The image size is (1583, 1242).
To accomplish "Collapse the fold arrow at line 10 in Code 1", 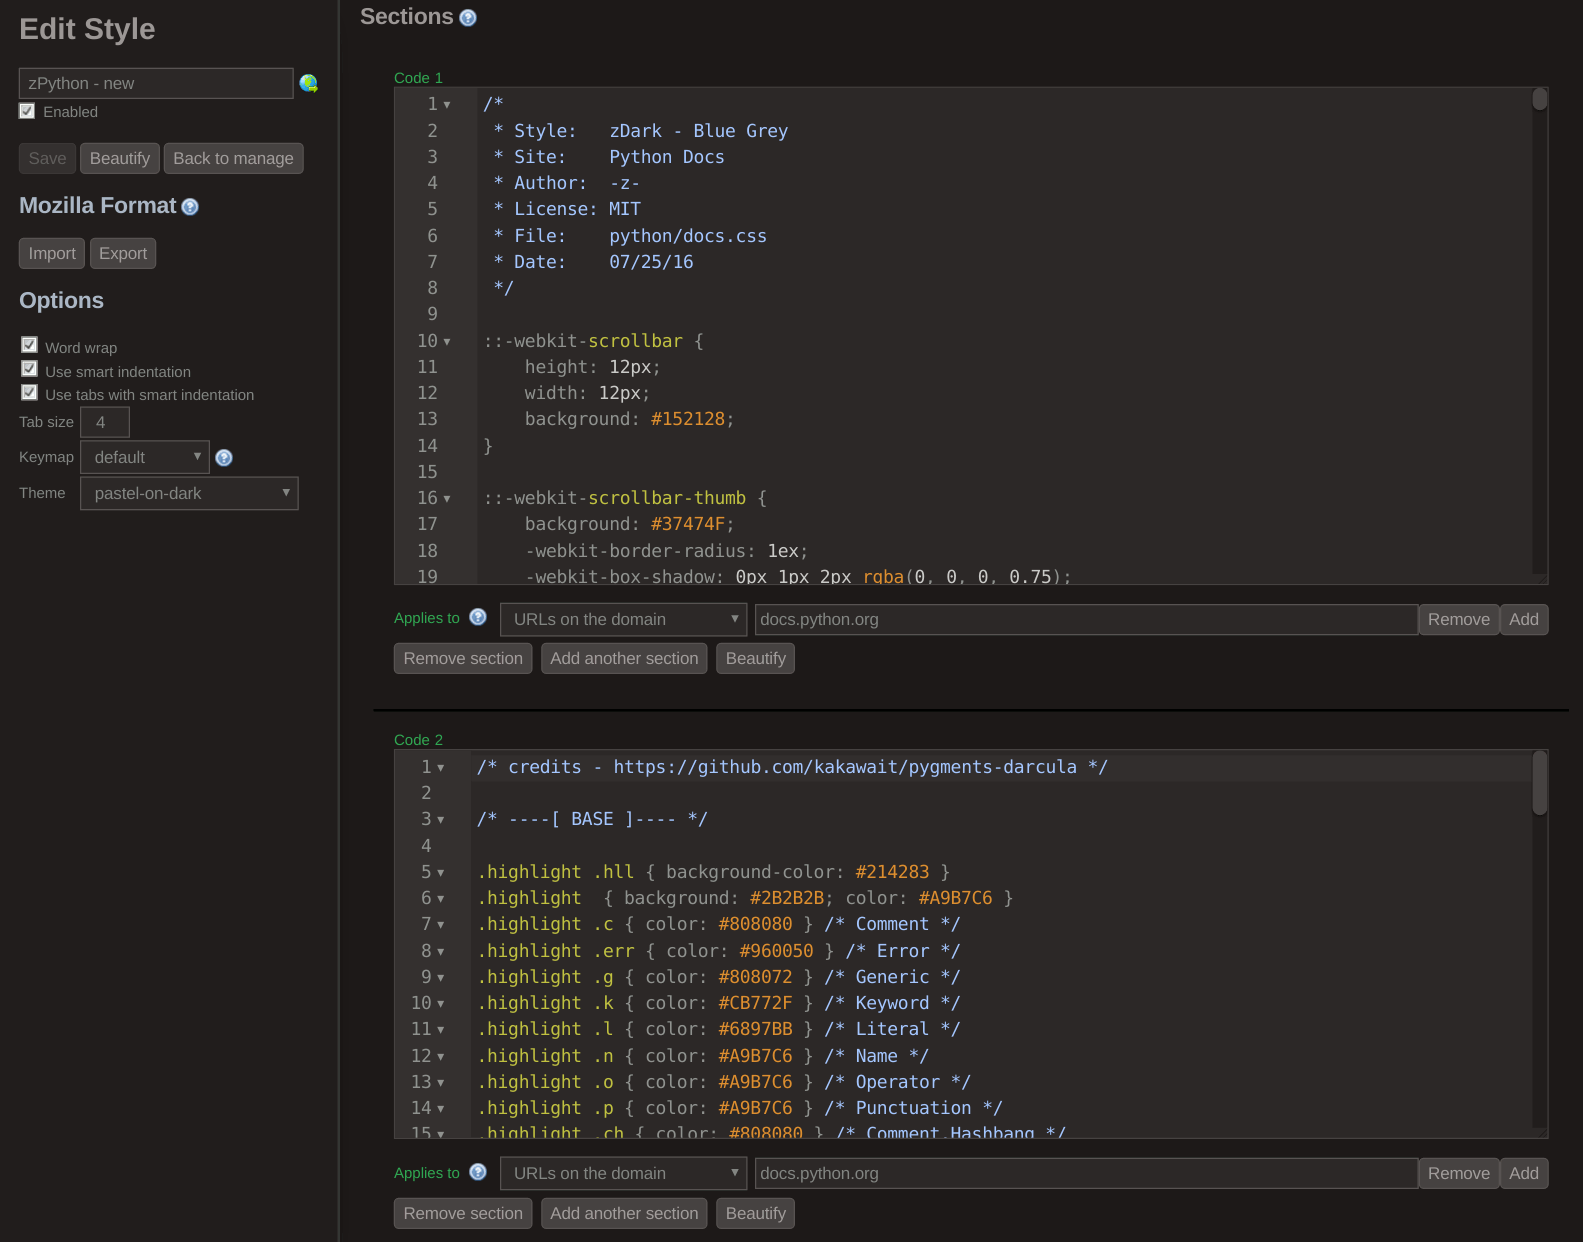I will 447,342.
